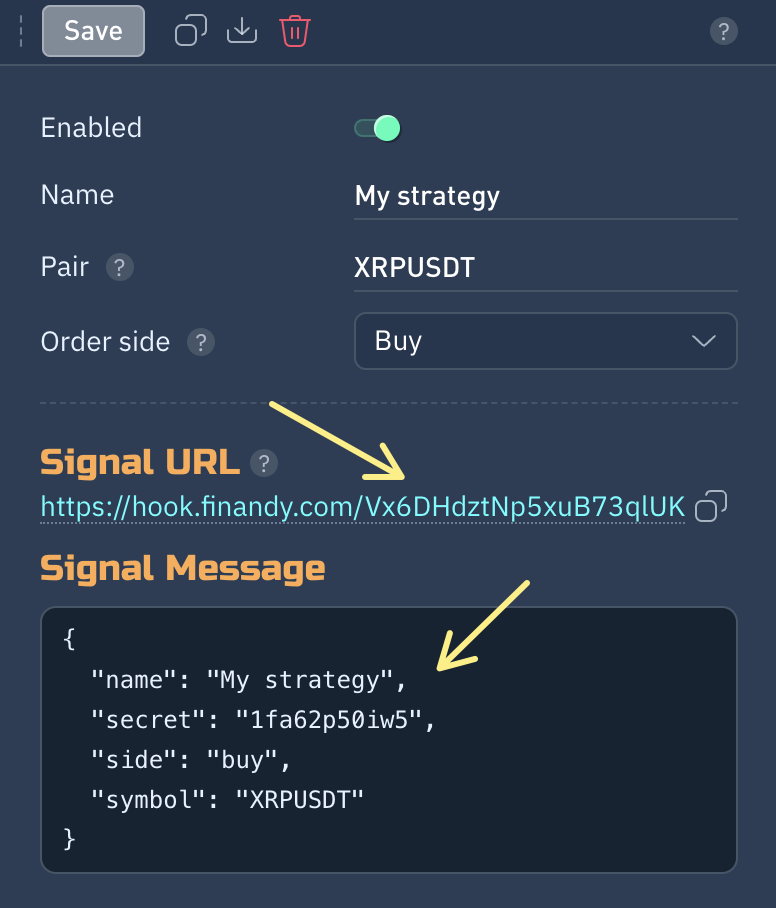Click the Name field containing My strategy

coord(545,196)
